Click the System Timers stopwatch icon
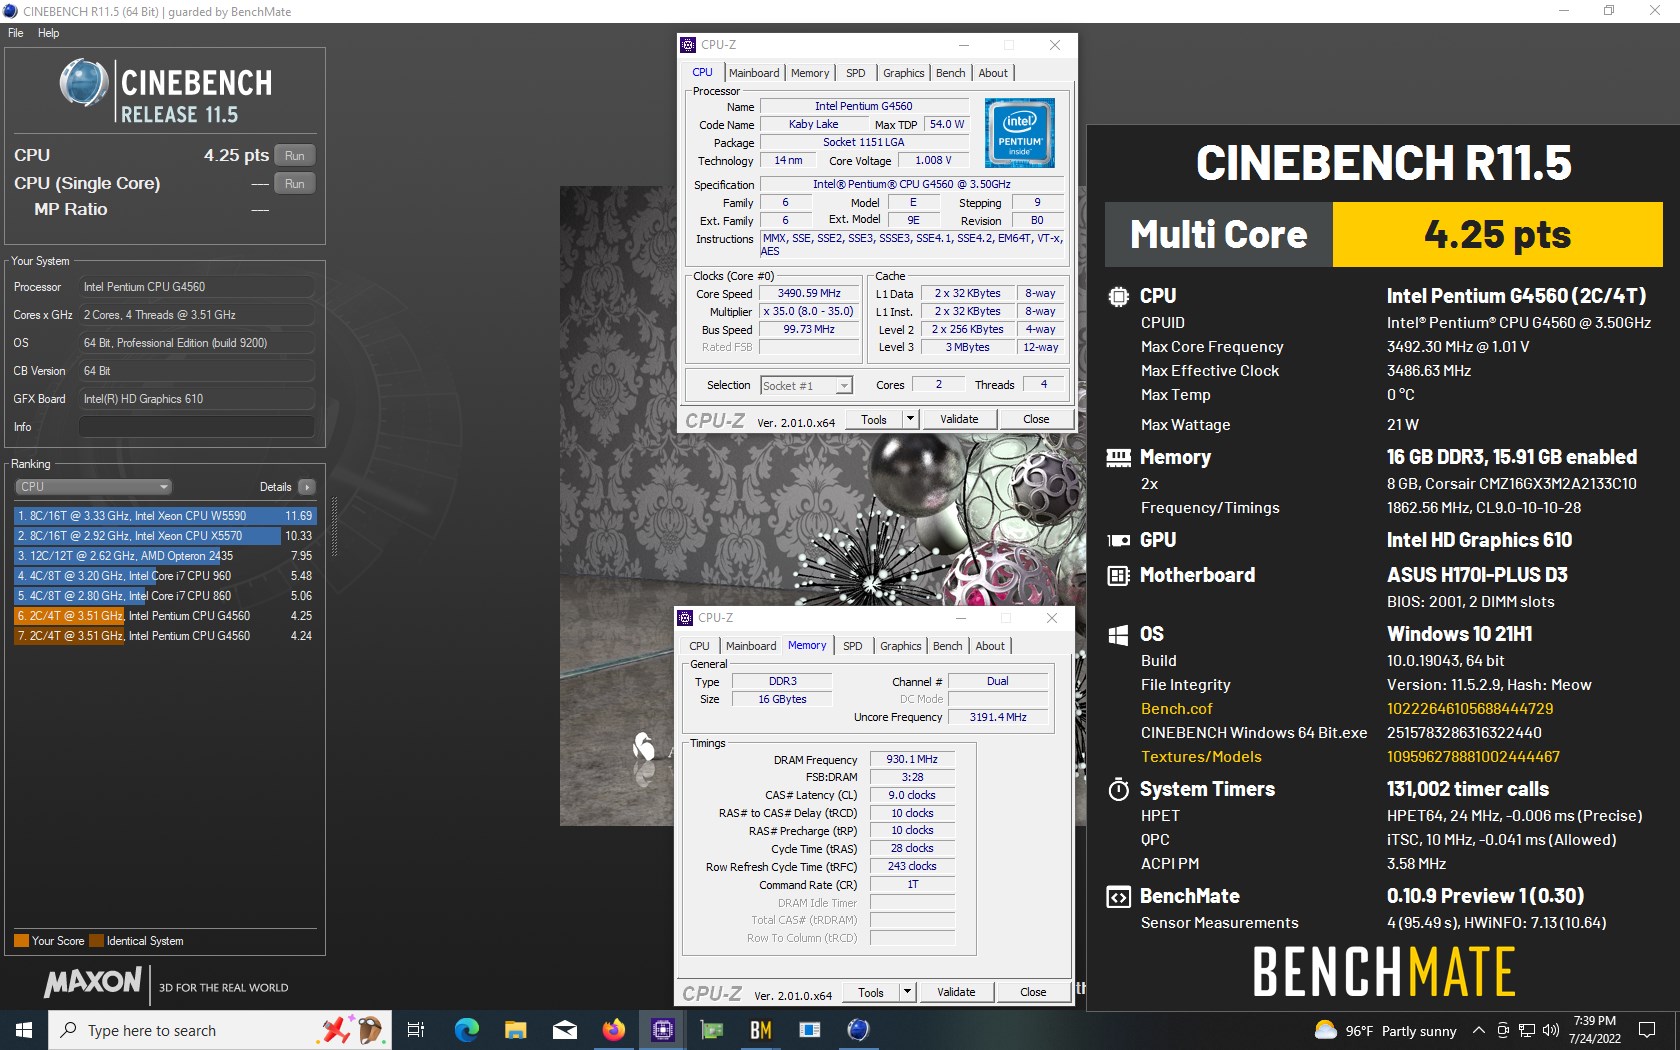This screenshot has height=1050, width=1680. click(1118, 789)
